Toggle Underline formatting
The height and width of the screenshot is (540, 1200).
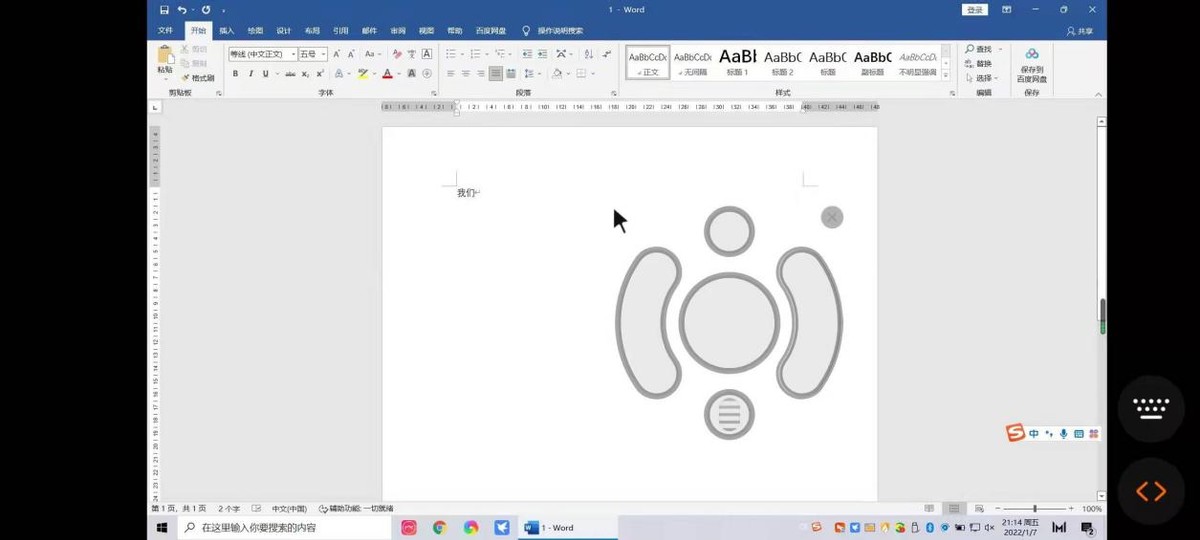point(265,74)
